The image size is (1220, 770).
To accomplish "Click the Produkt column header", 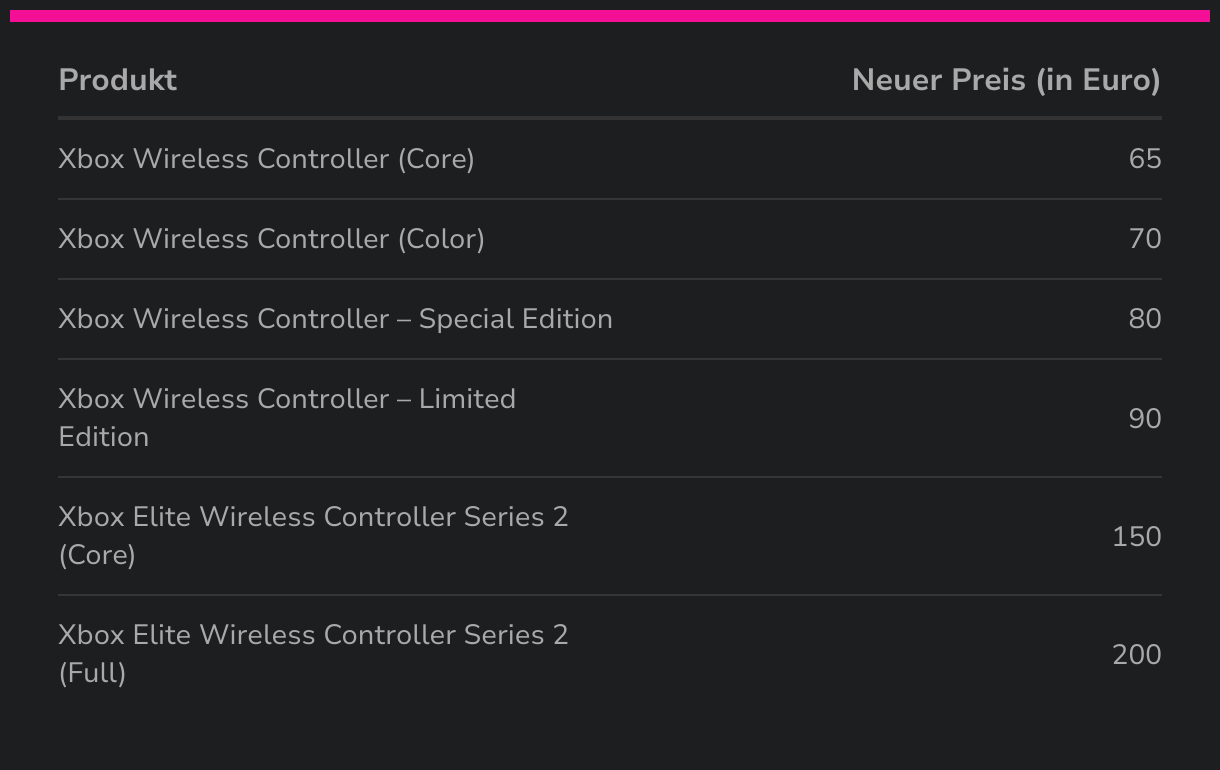I will tap(117, 80).
